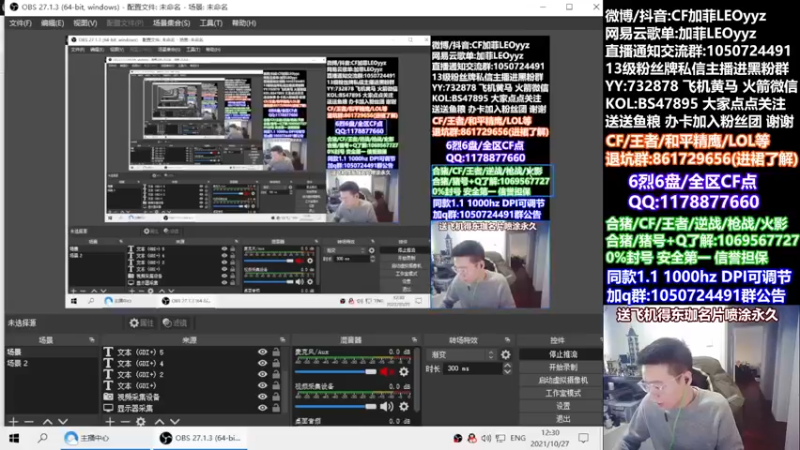The width and height of the screenshot is (800, 450).
Task: Click the OBS tray icon in the system tray
Action: [x=458, y=438]
